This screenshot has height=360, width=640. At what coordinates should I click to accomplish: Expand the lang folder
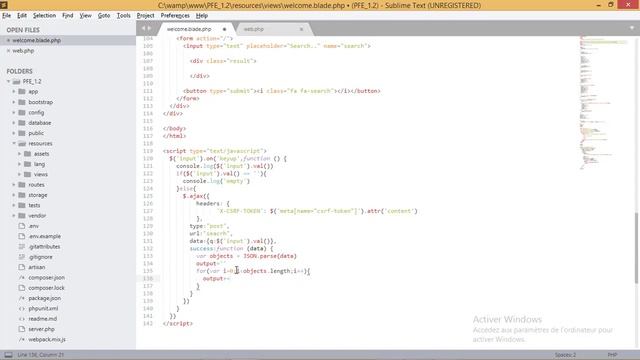pos(19,164)
